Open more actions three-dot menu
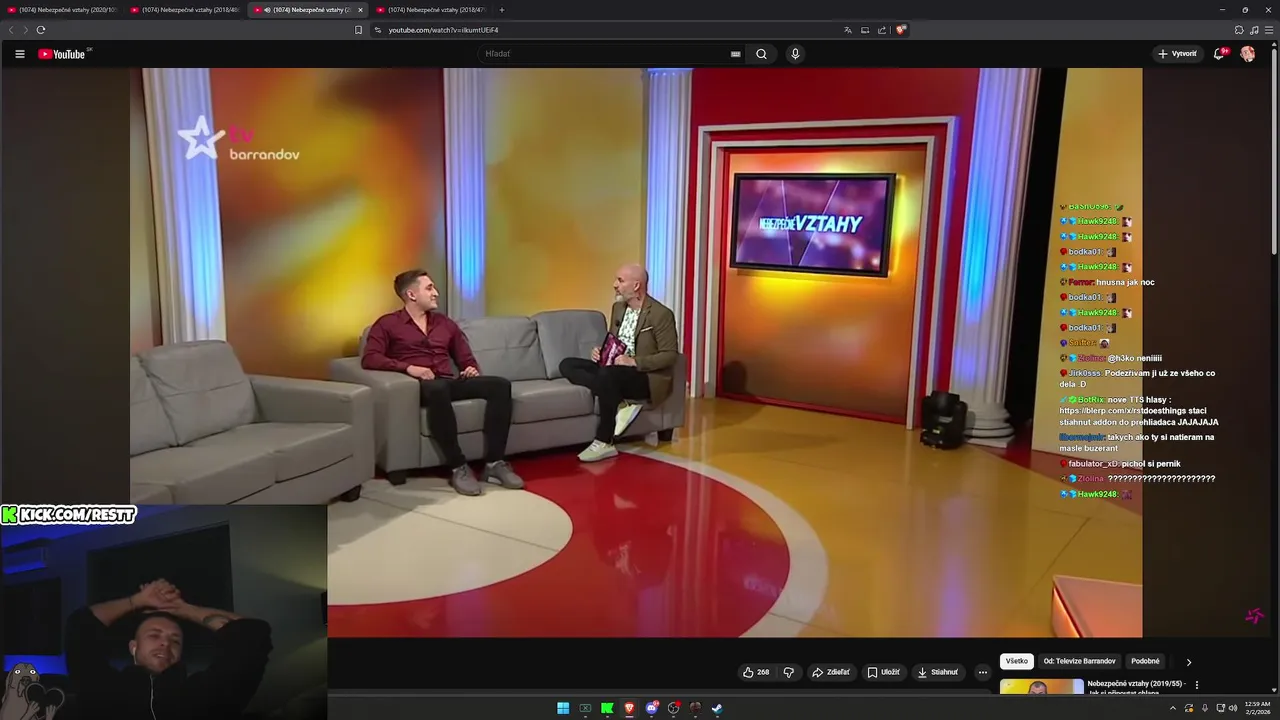1280x720 pixels. pyautogui.click(x=983, y=672)
